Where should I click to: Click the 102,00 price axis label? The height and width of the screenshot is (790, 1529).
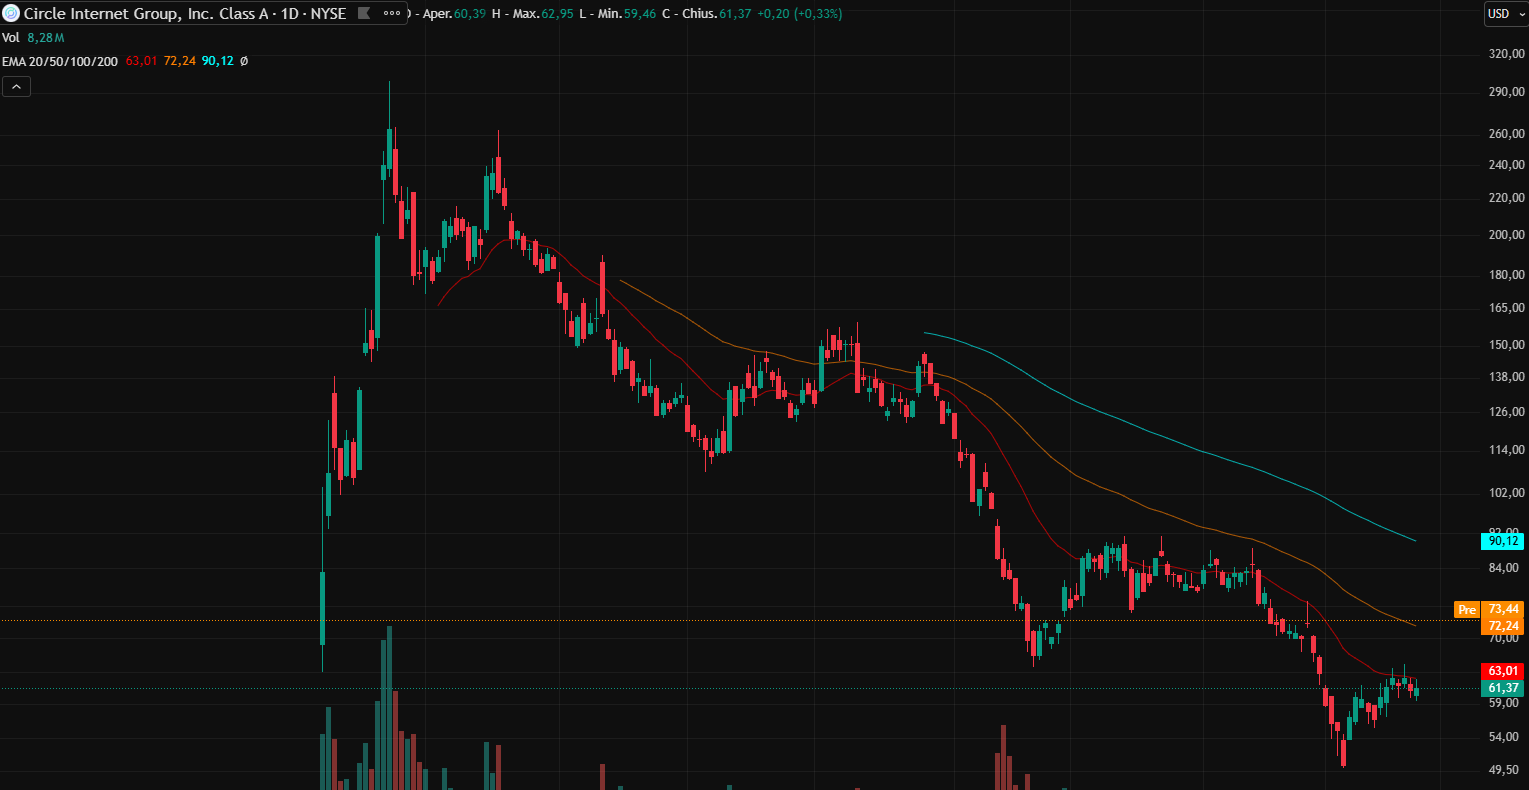1506,493
